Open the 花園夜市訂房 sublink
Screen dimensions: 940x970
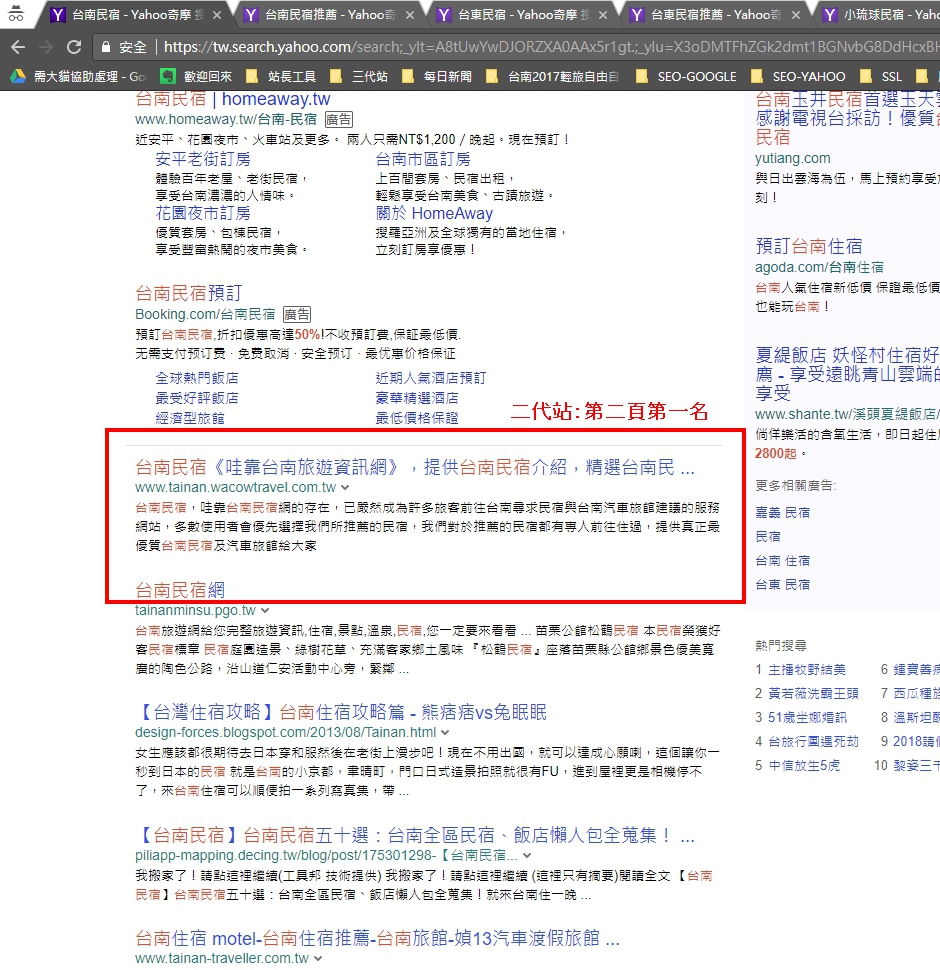coord(203,213)
